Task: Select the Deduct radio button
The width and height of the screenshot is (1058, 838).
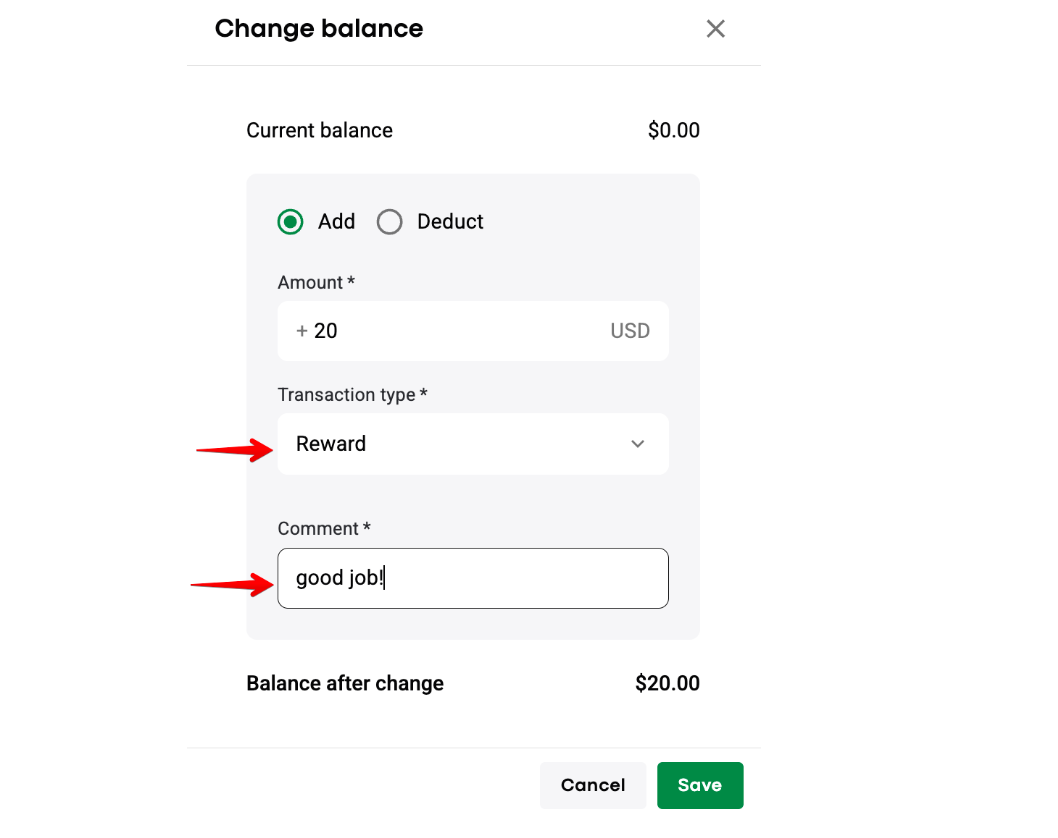Action: tap(390, 222)
